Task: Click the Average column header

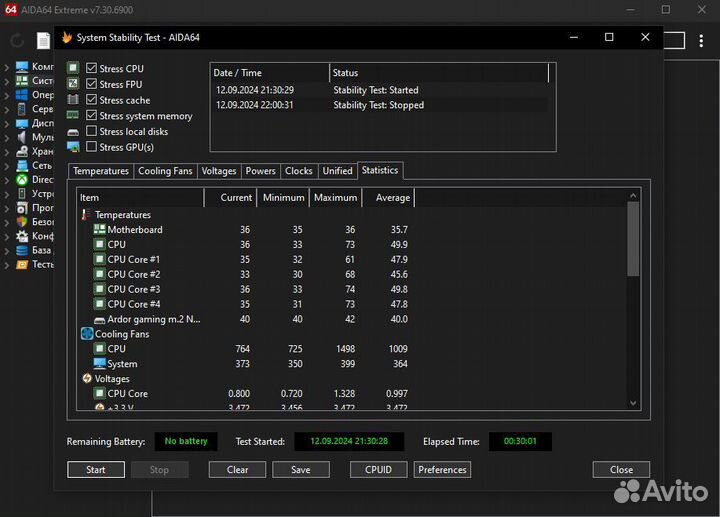Action: [x=388, y=197]
